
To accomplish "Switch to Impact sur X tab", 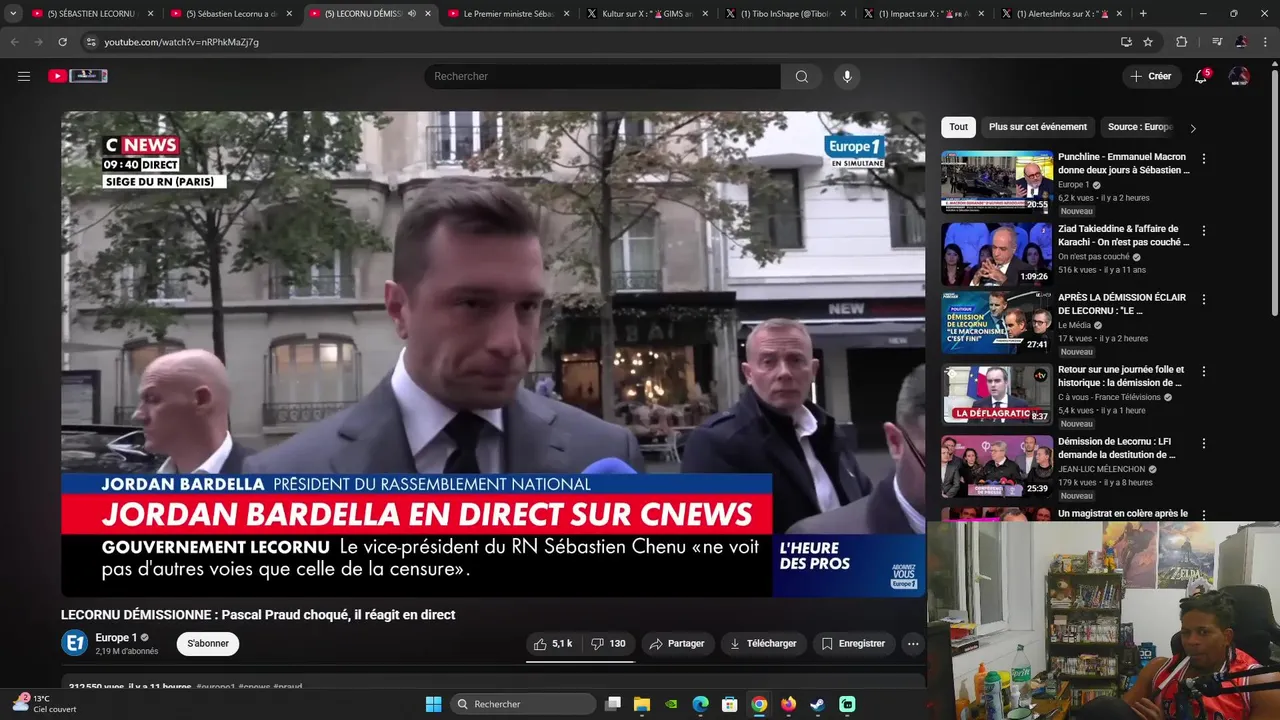I will (x=924, y=14).
